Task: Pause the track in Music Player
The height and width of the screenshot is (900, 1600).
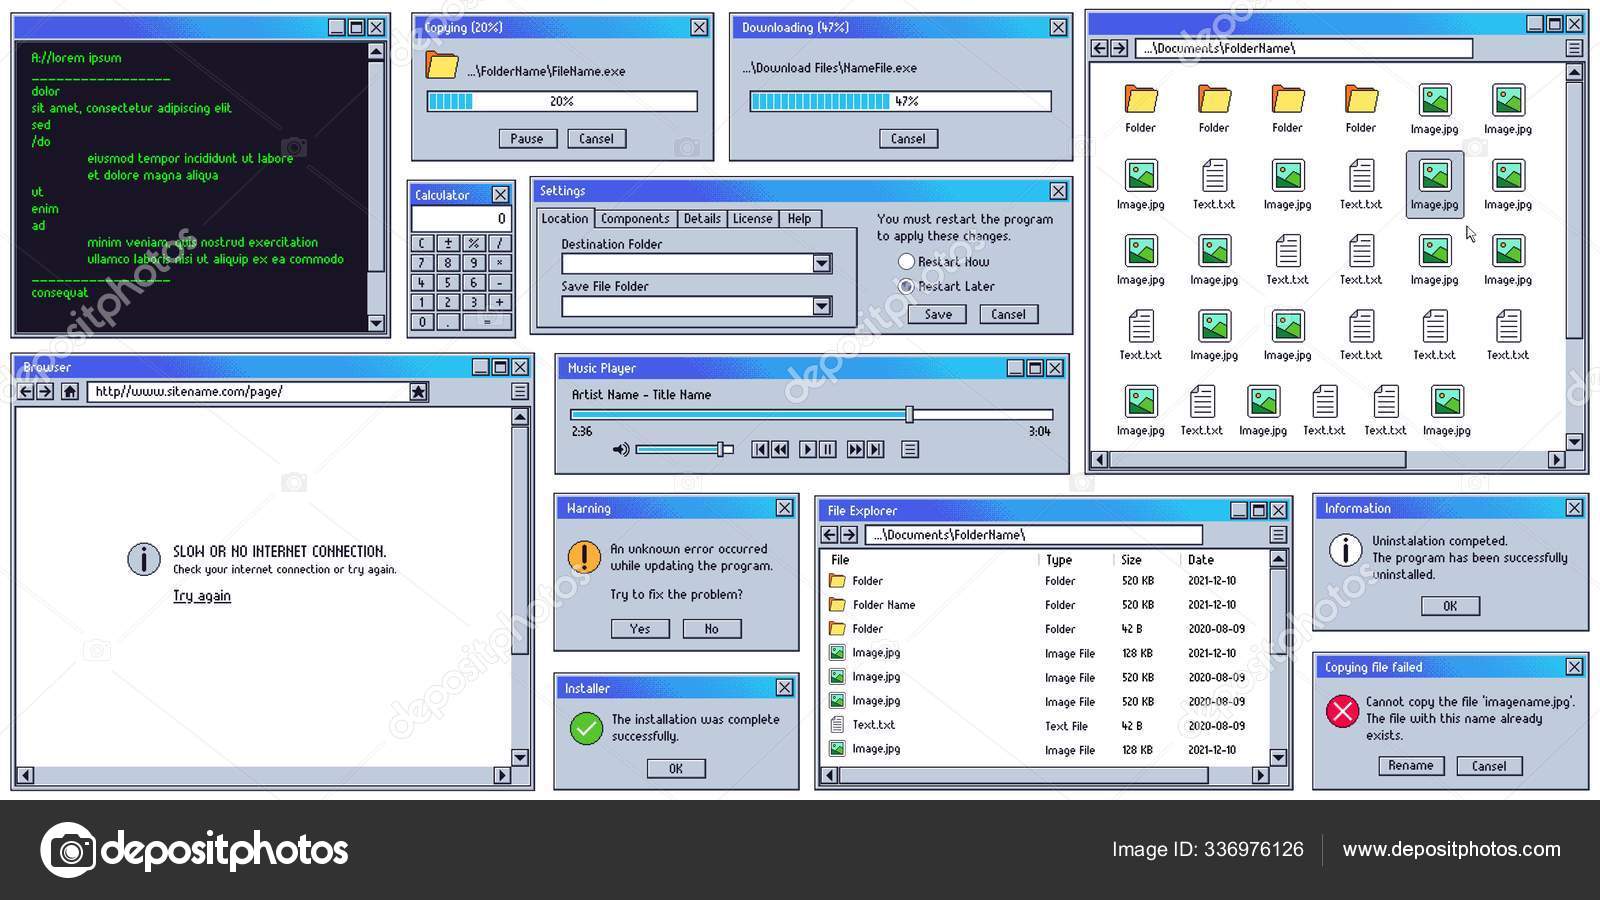Action: point(828,450)
